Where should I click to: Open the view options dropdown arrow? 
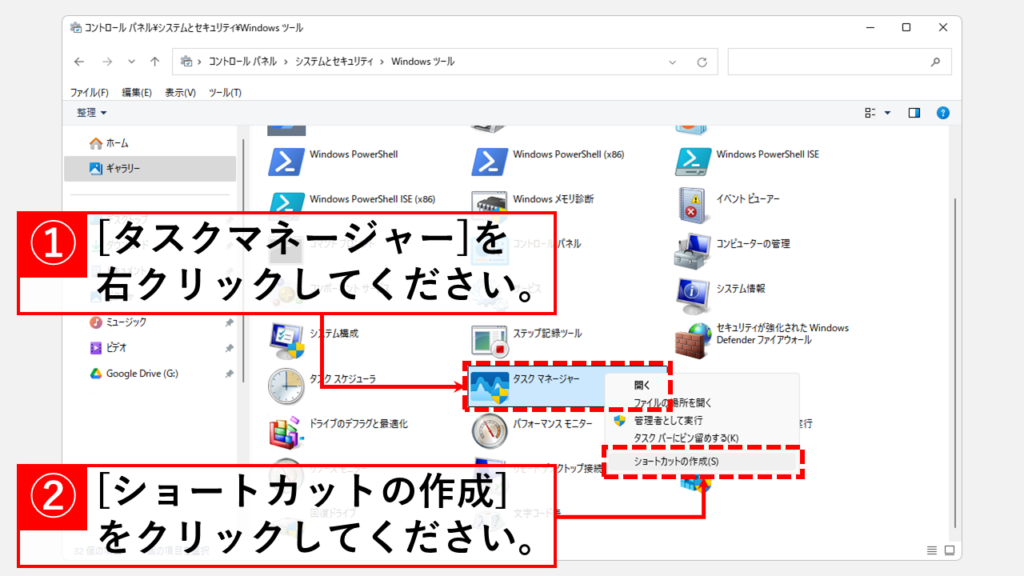(x=888, y=113)
